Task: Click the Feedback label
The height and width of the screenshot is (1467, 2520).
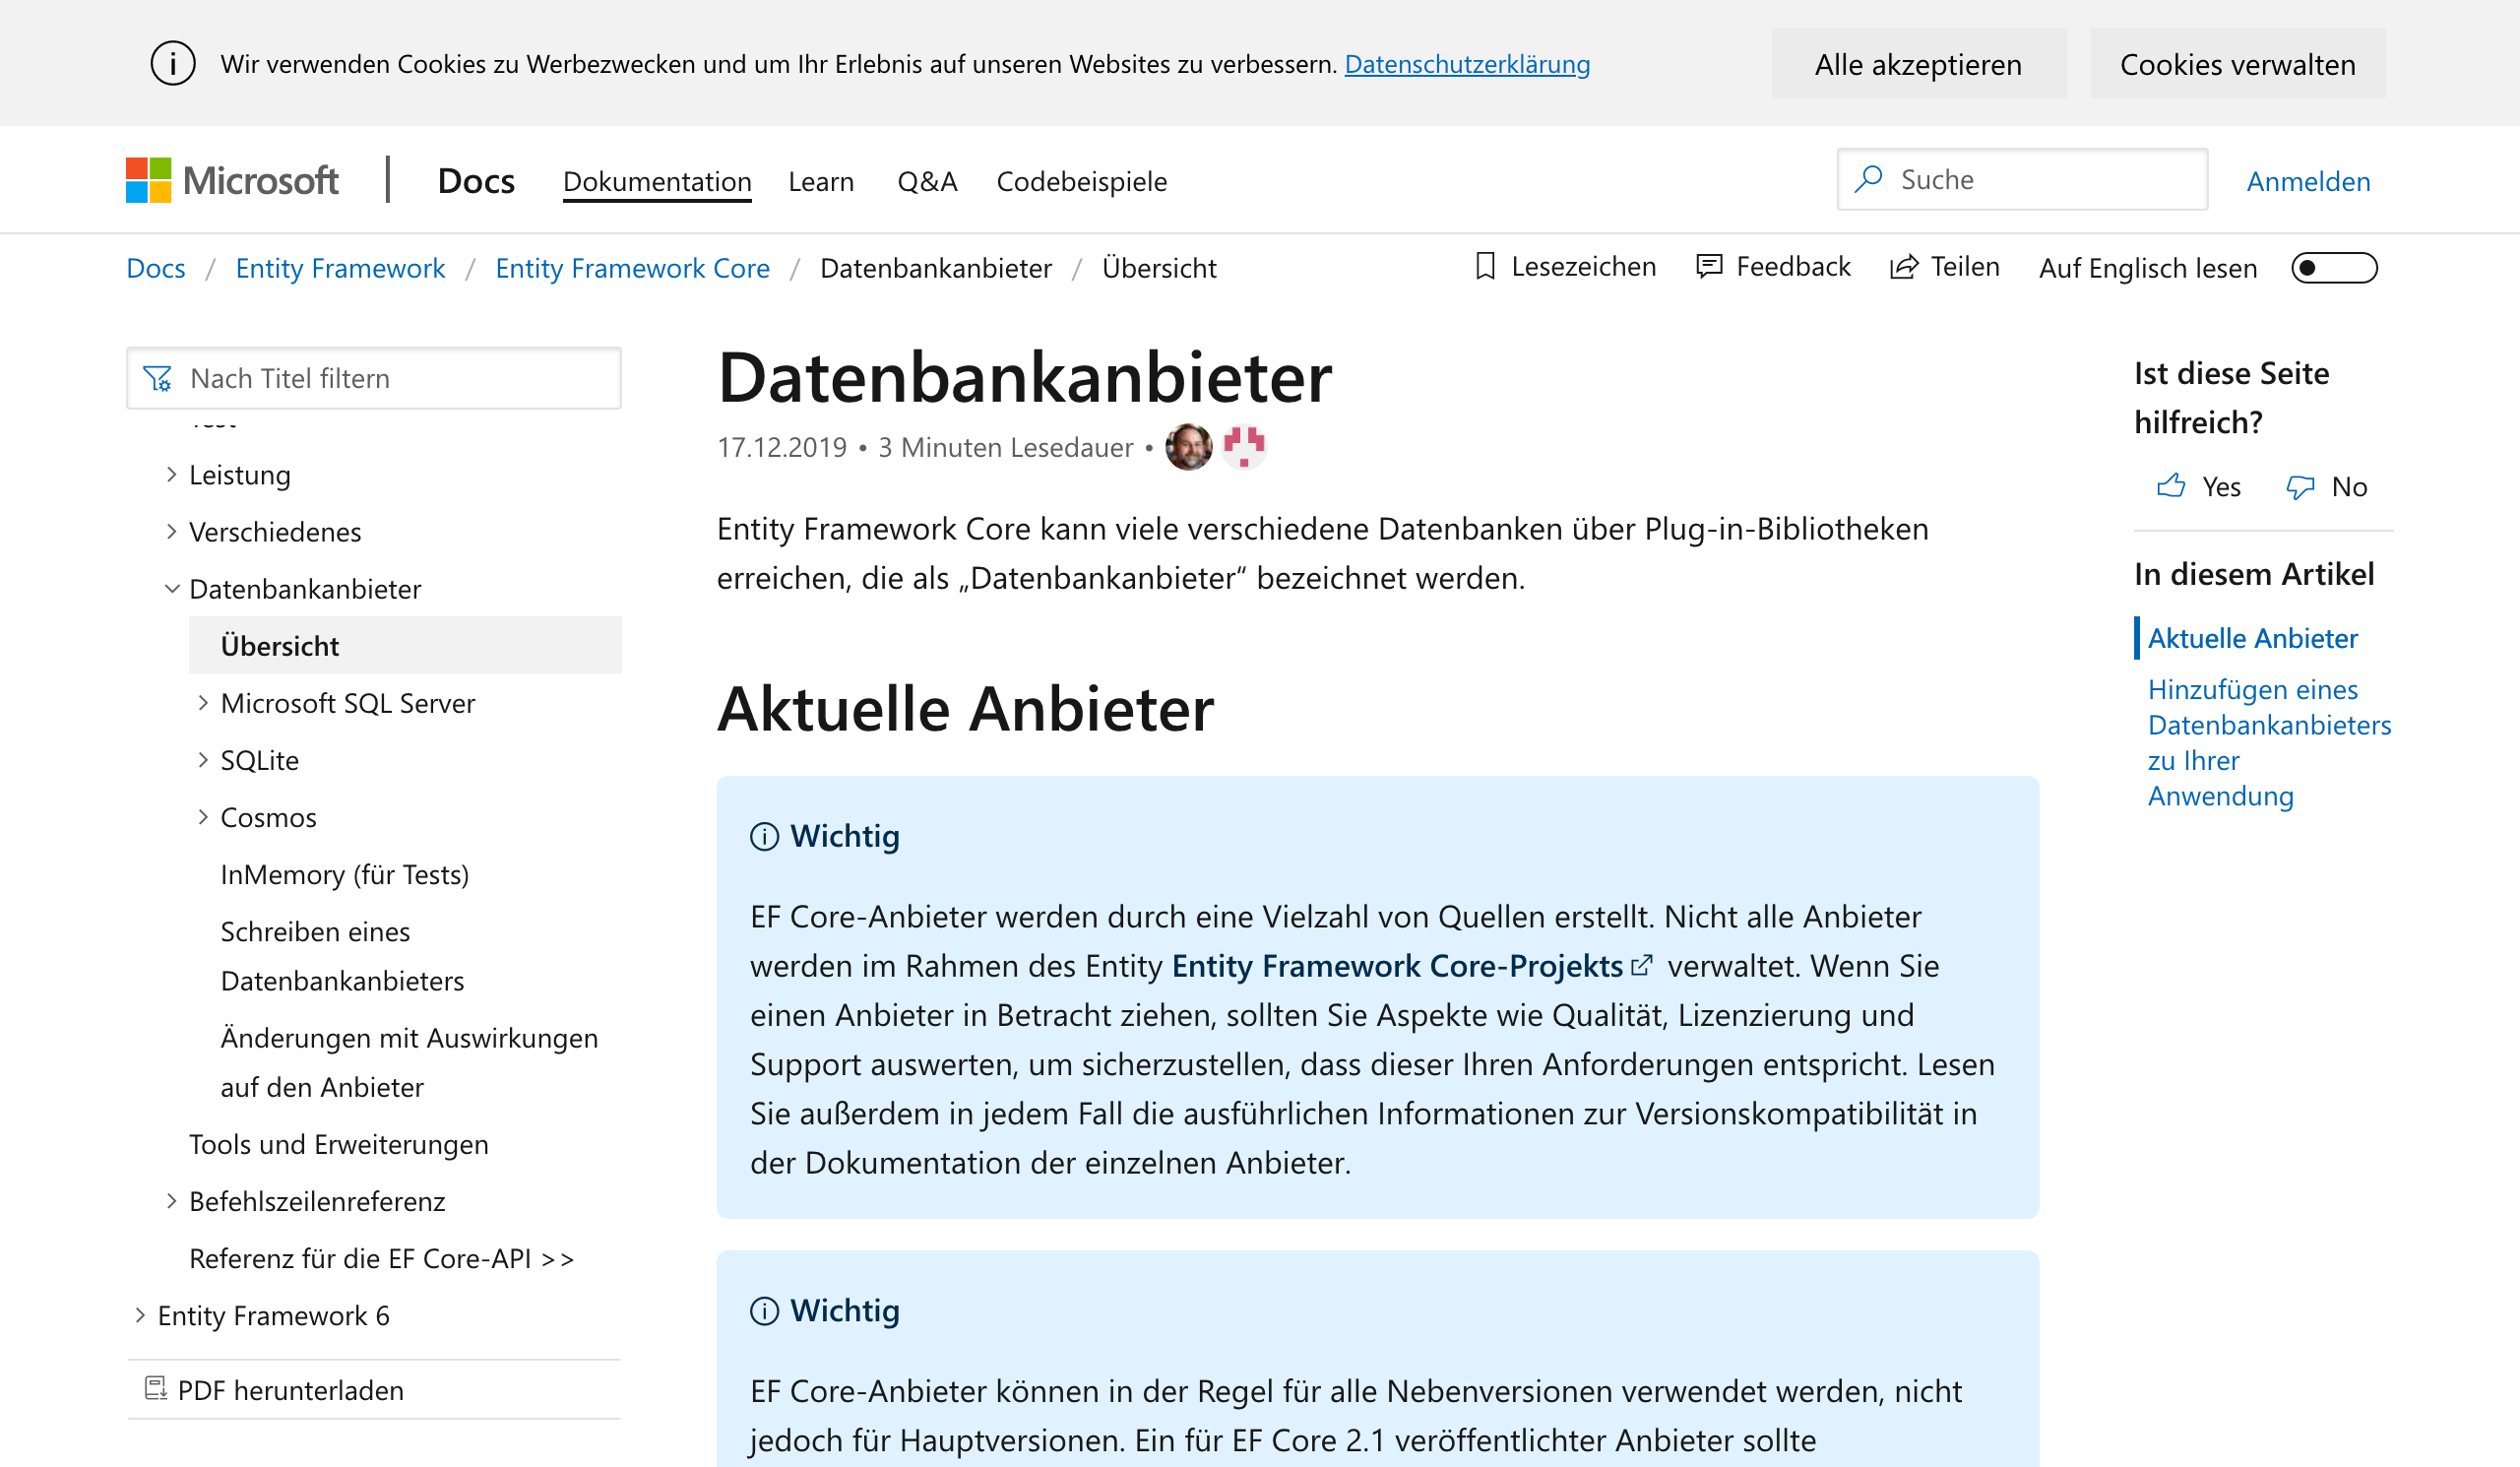Action: 1793,266
